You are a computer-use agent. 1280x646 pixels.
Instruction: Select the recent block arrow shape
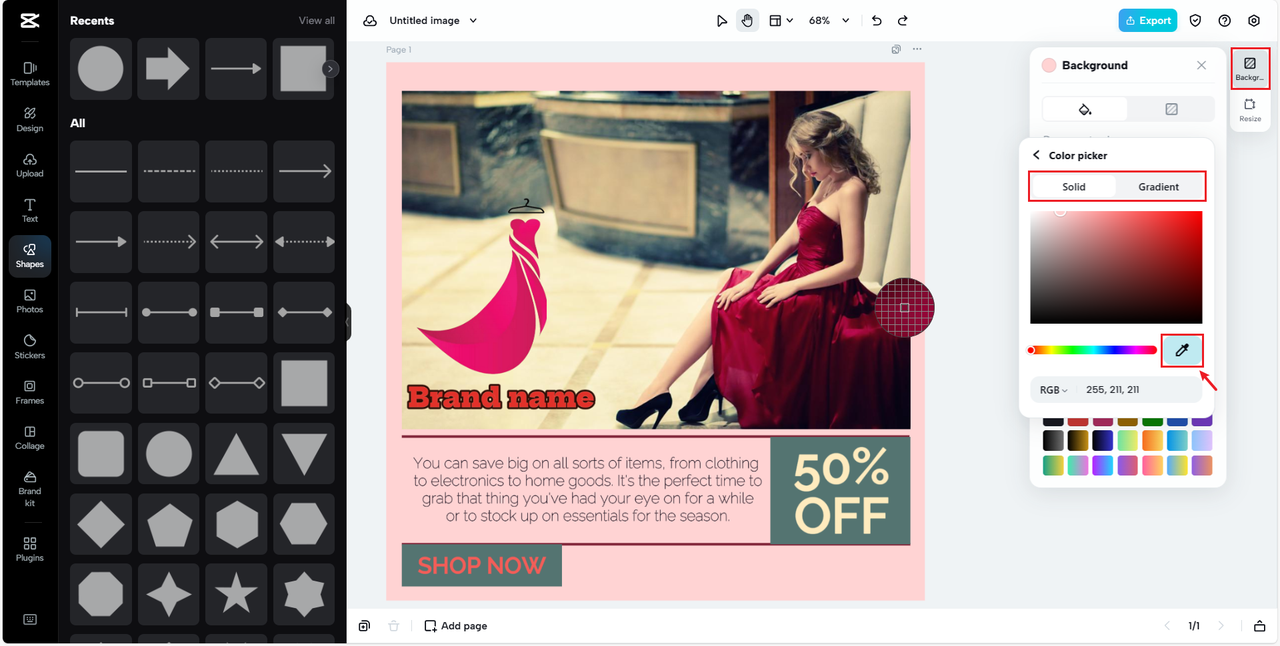168,69
